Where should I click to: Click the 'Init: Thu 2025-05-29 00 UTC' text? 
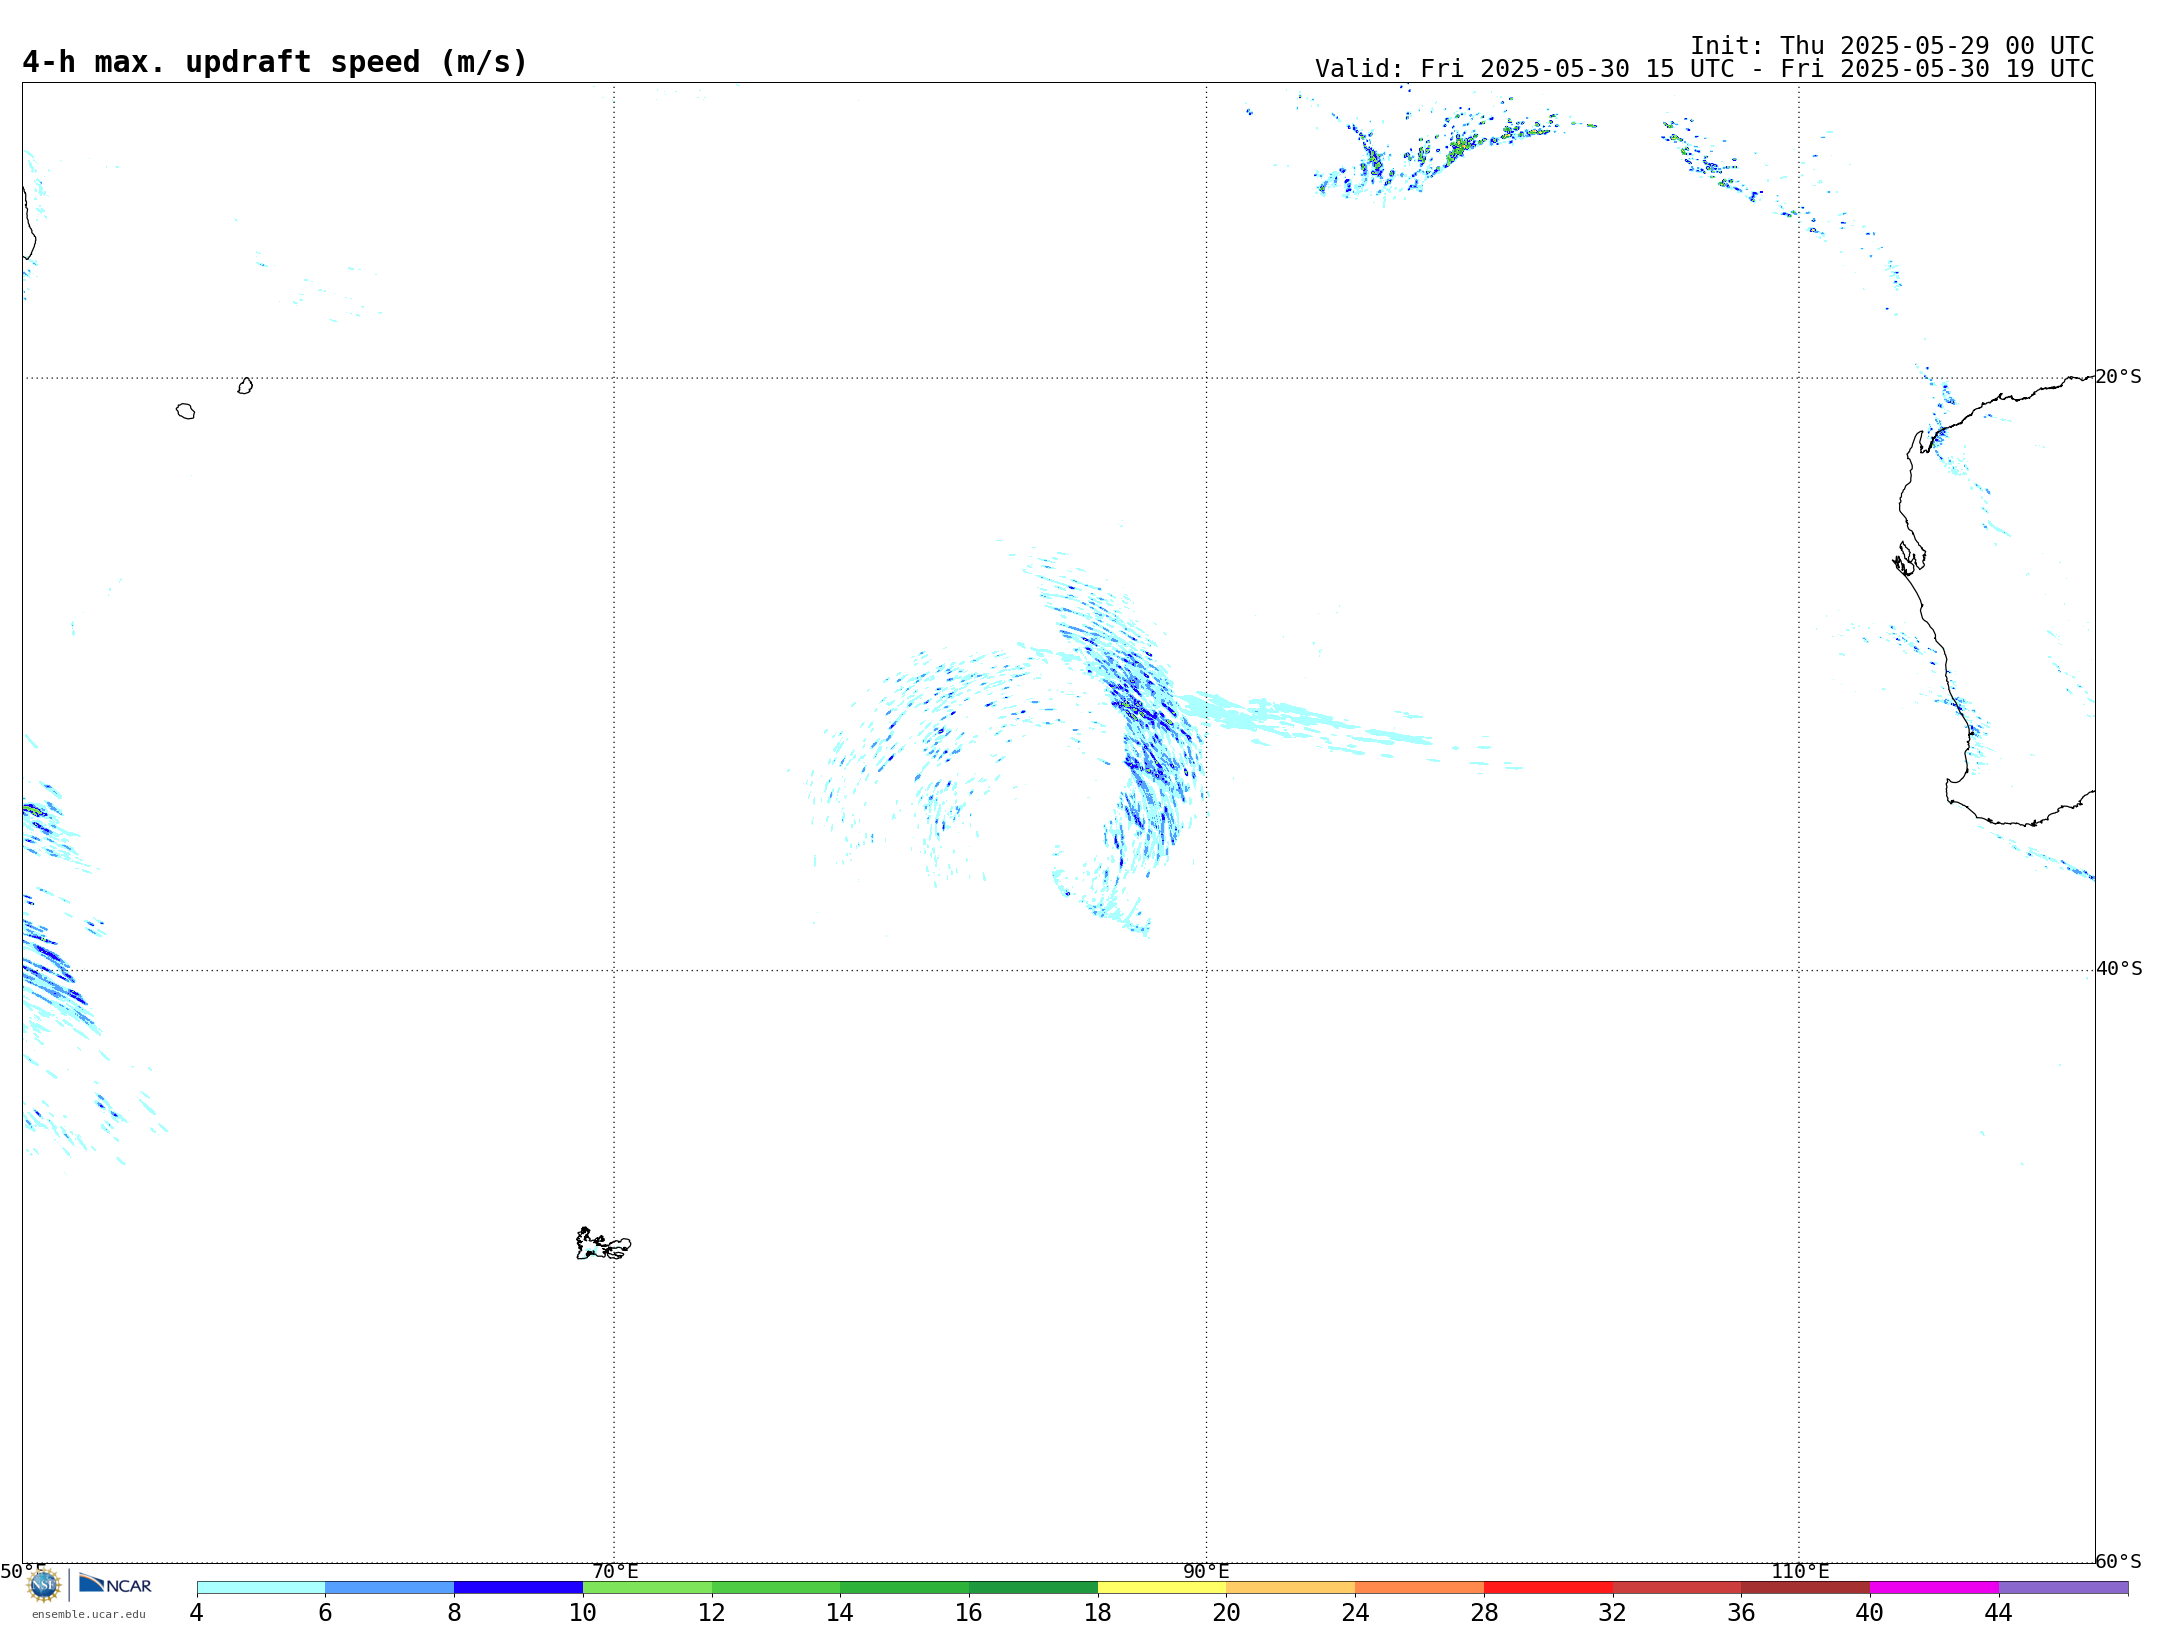click(x=1892, y=46)
